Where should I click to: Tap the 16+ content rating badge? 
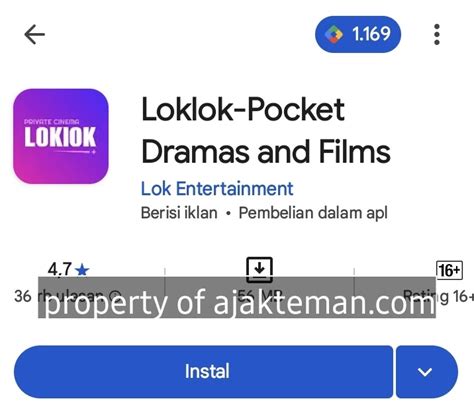click(x=449, y=270)
